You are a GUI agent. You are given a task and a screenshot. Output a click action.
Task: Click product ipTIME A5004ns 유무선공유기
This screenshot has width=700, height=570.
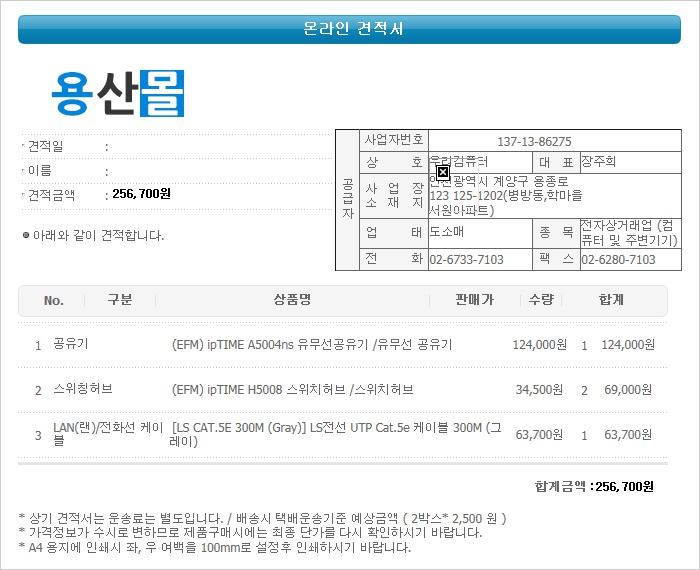(x=312, y=345)
